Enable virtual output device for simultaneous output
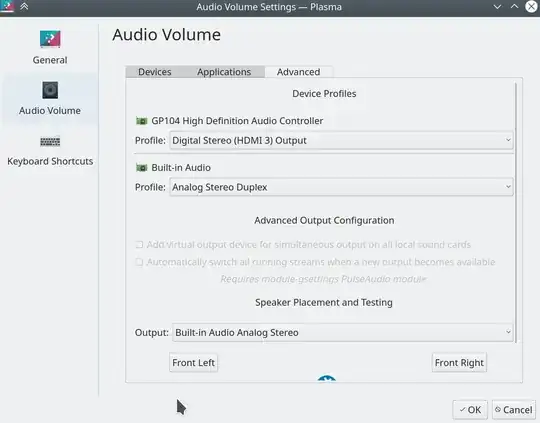 [139, 245]
